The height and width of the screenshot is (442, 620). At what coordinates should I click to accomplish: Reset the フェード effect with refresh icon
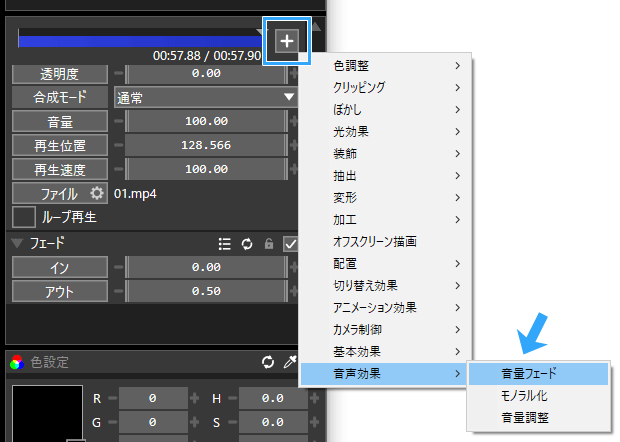coord(247,244)
